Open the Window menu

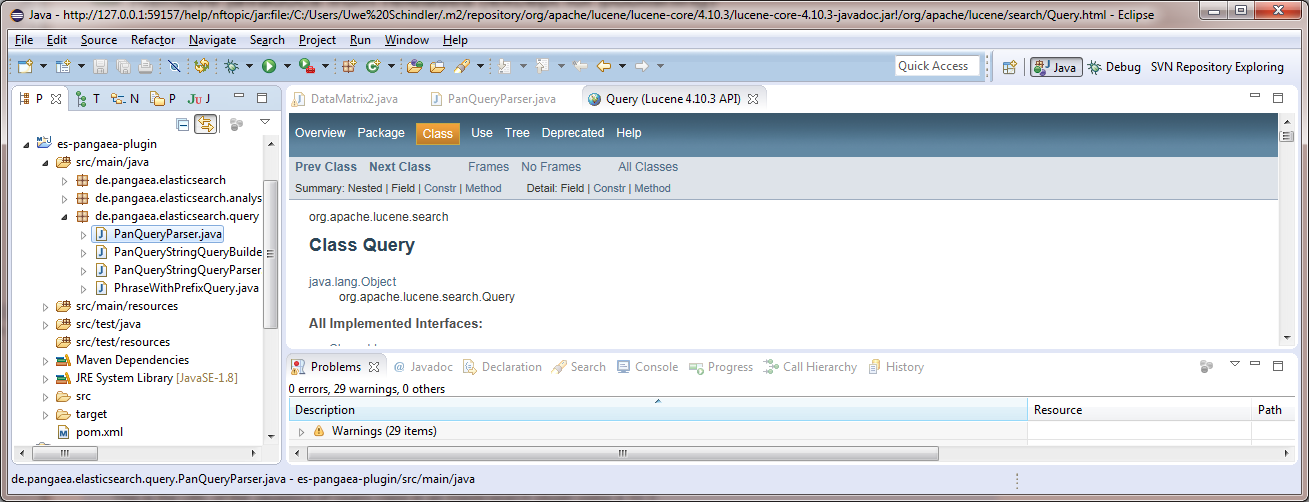tap(406, 40)
